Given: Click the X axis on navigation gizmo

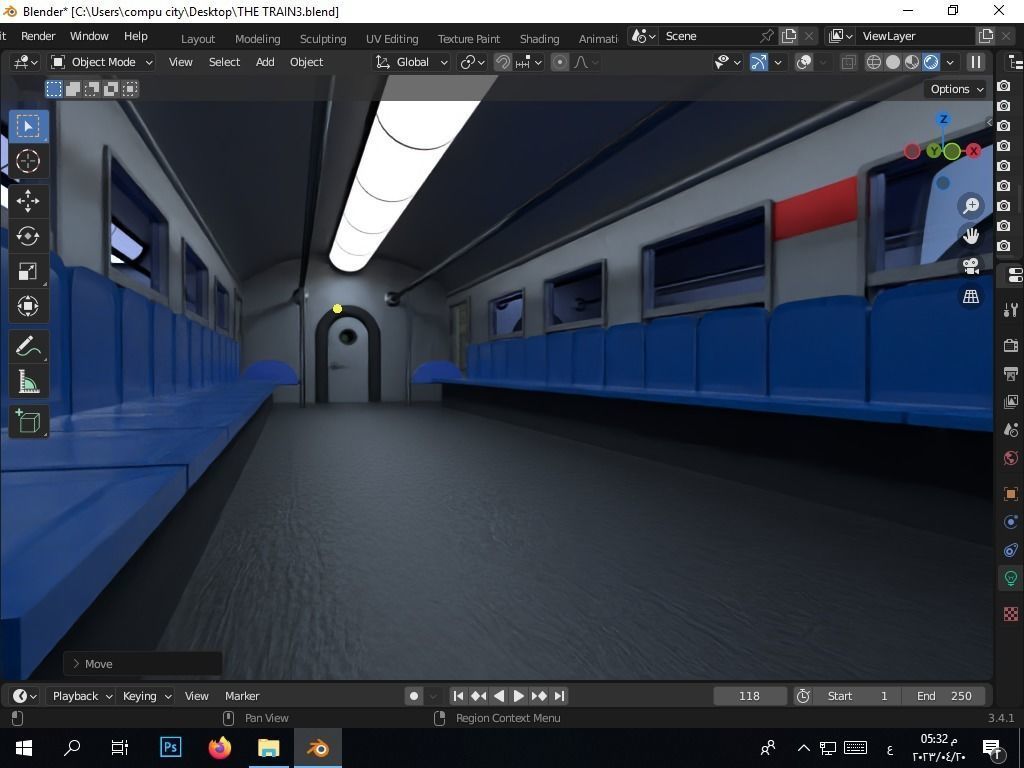Looking at the screenshot, I should [974, 151].
